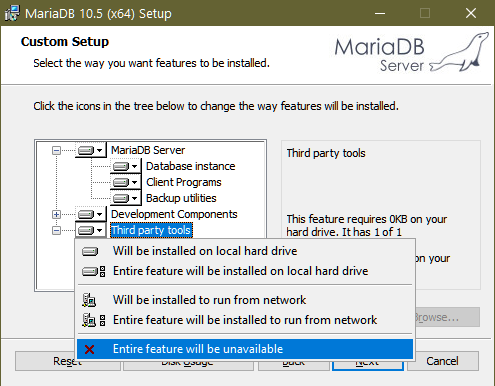Open Client Programs install-state dropdown
The width and height of the screenshot is (495, 386).
(126, 182)
